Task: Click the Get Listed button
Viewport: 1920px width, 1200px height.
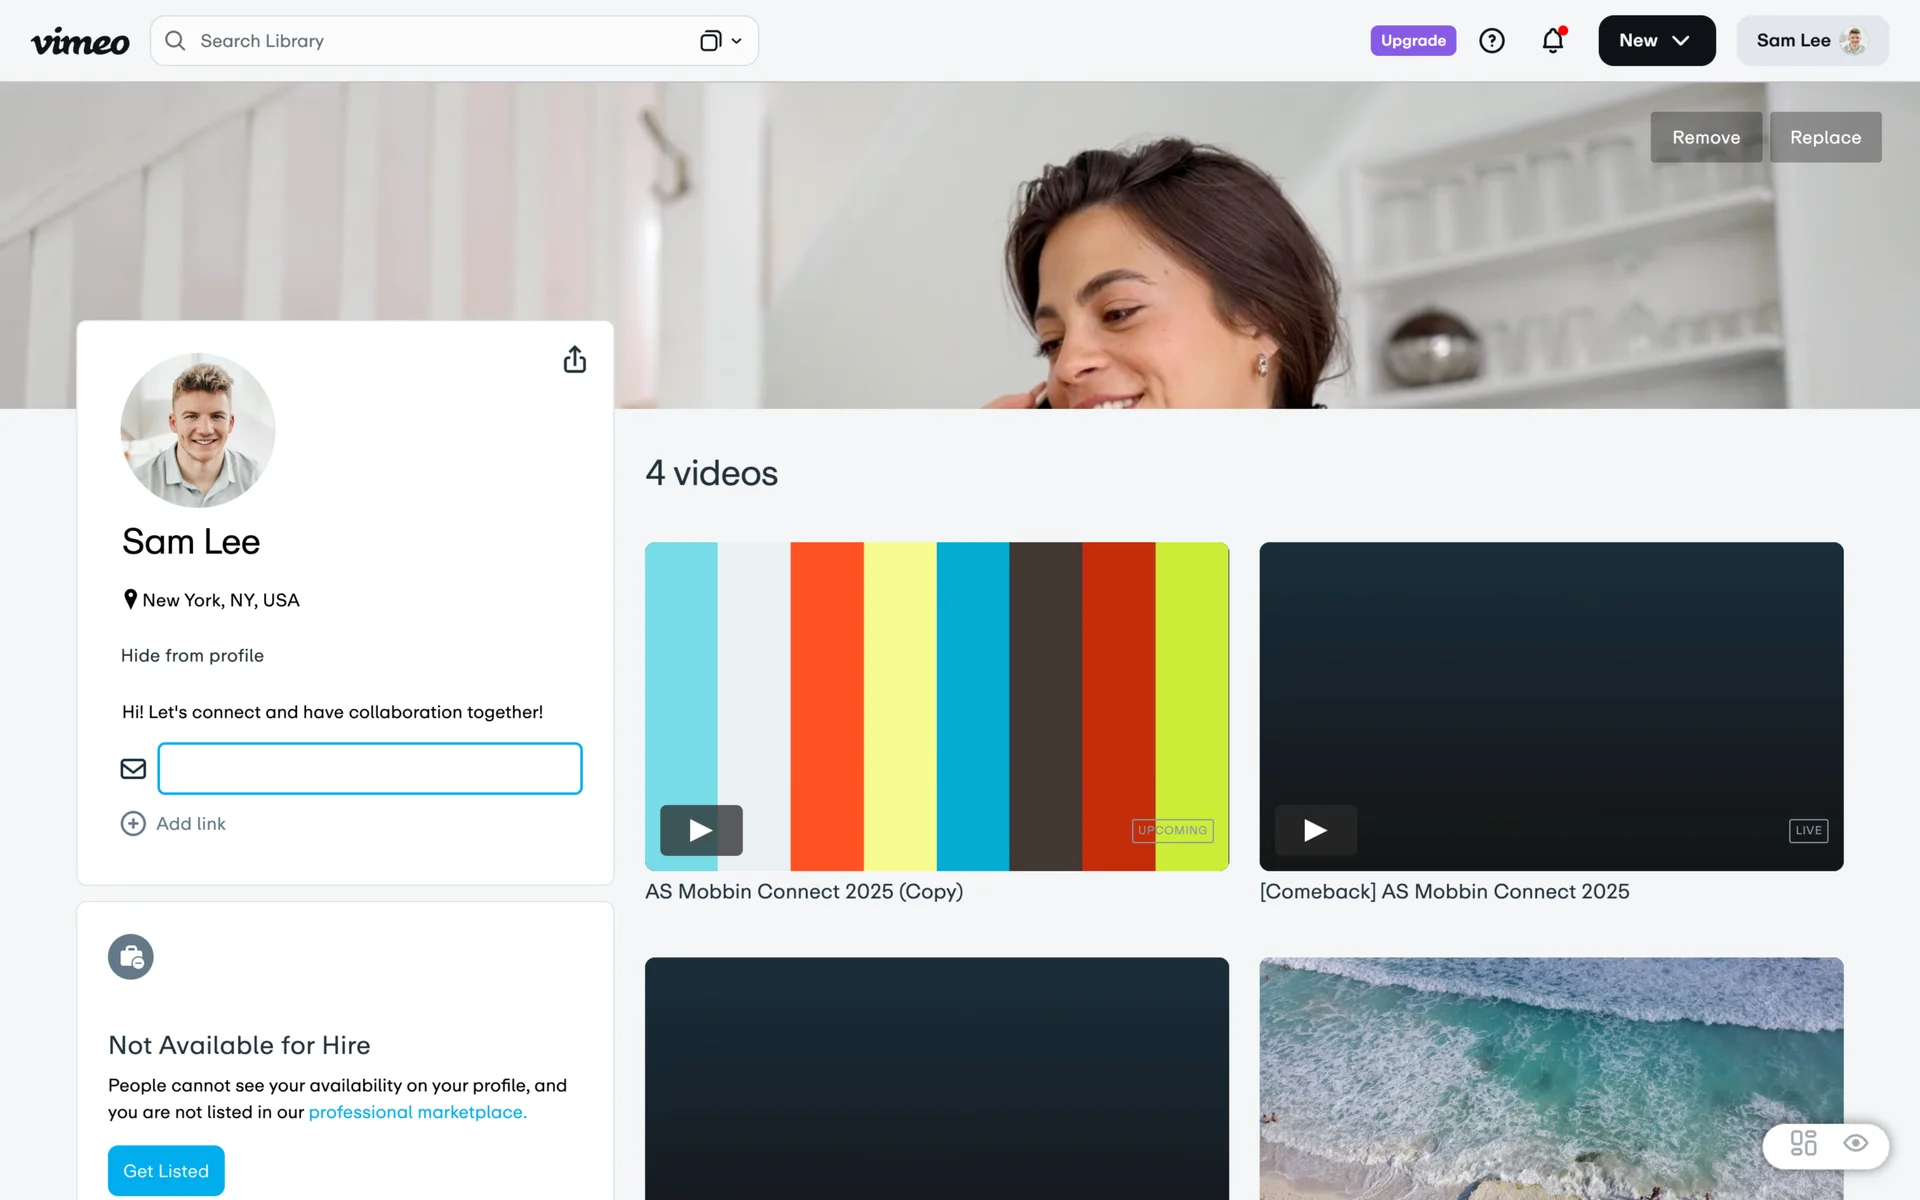Action: 166,1170
